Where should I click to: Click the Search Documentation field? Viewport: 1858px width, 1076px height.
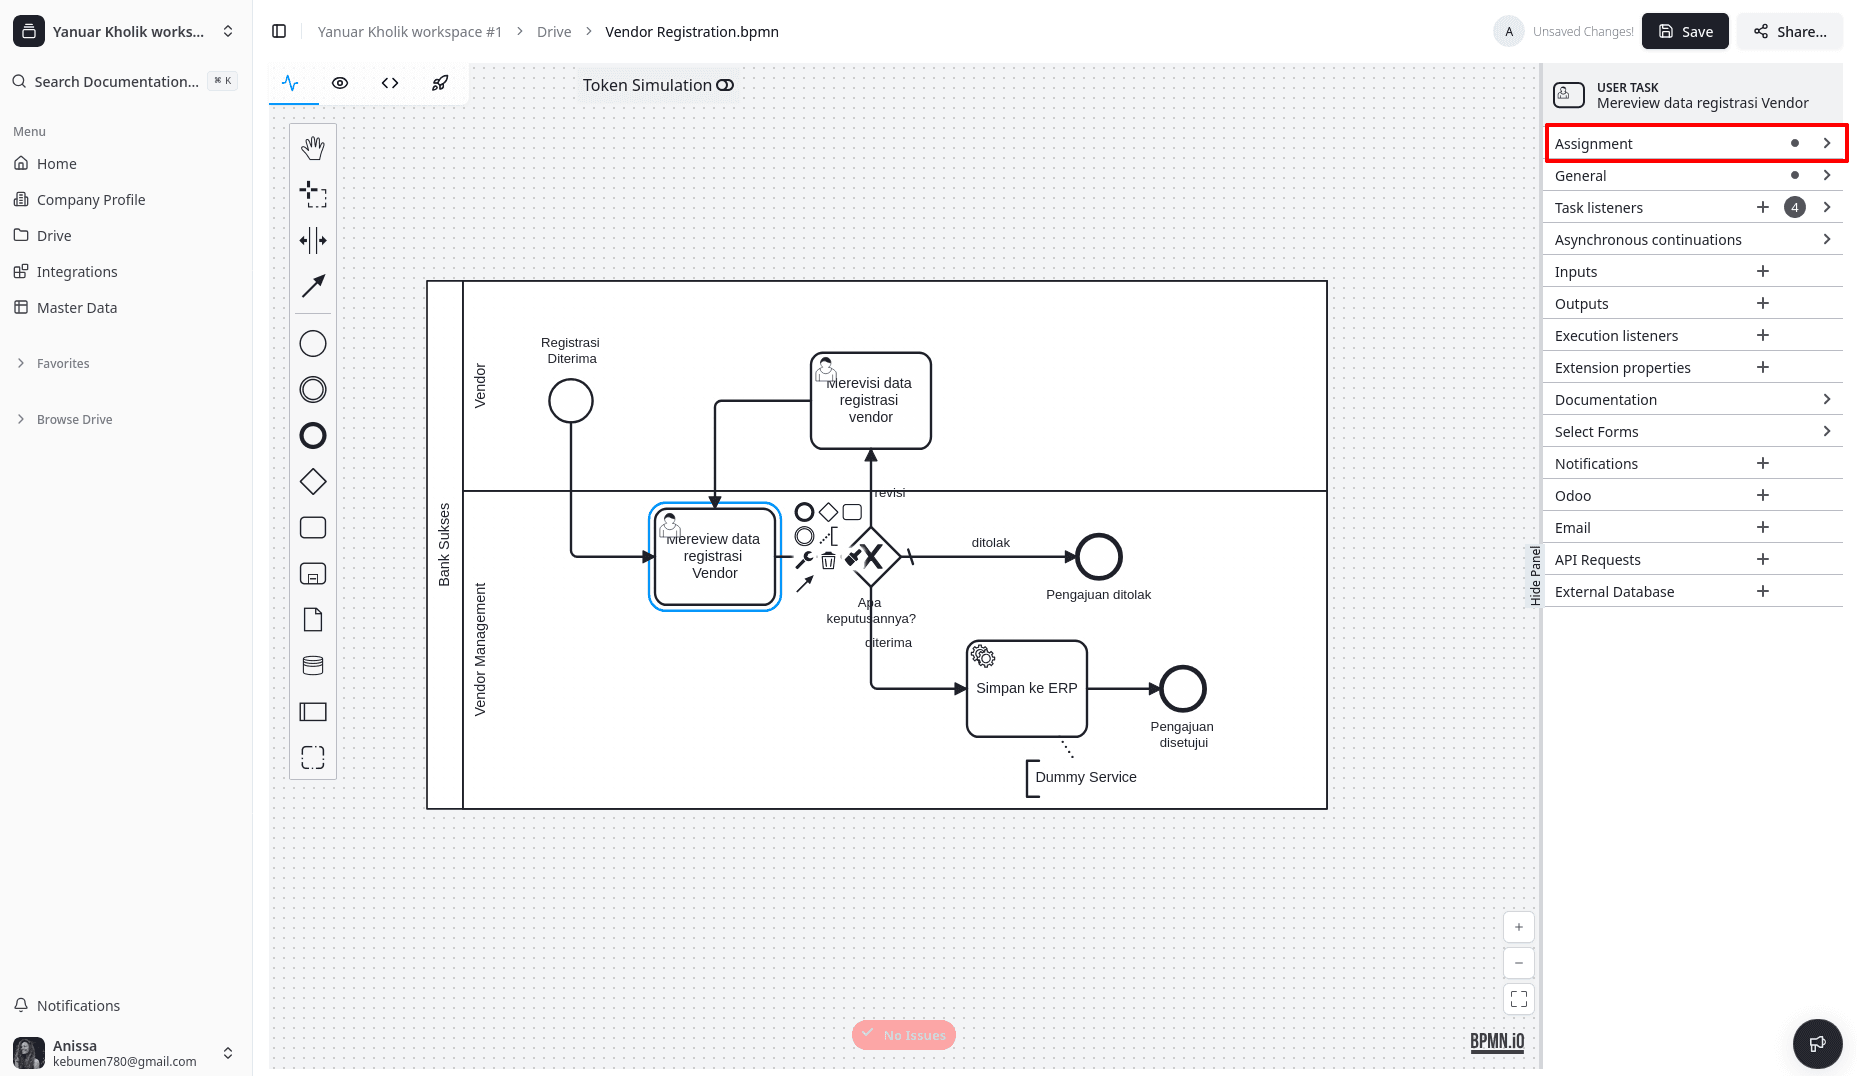(117, 81)
